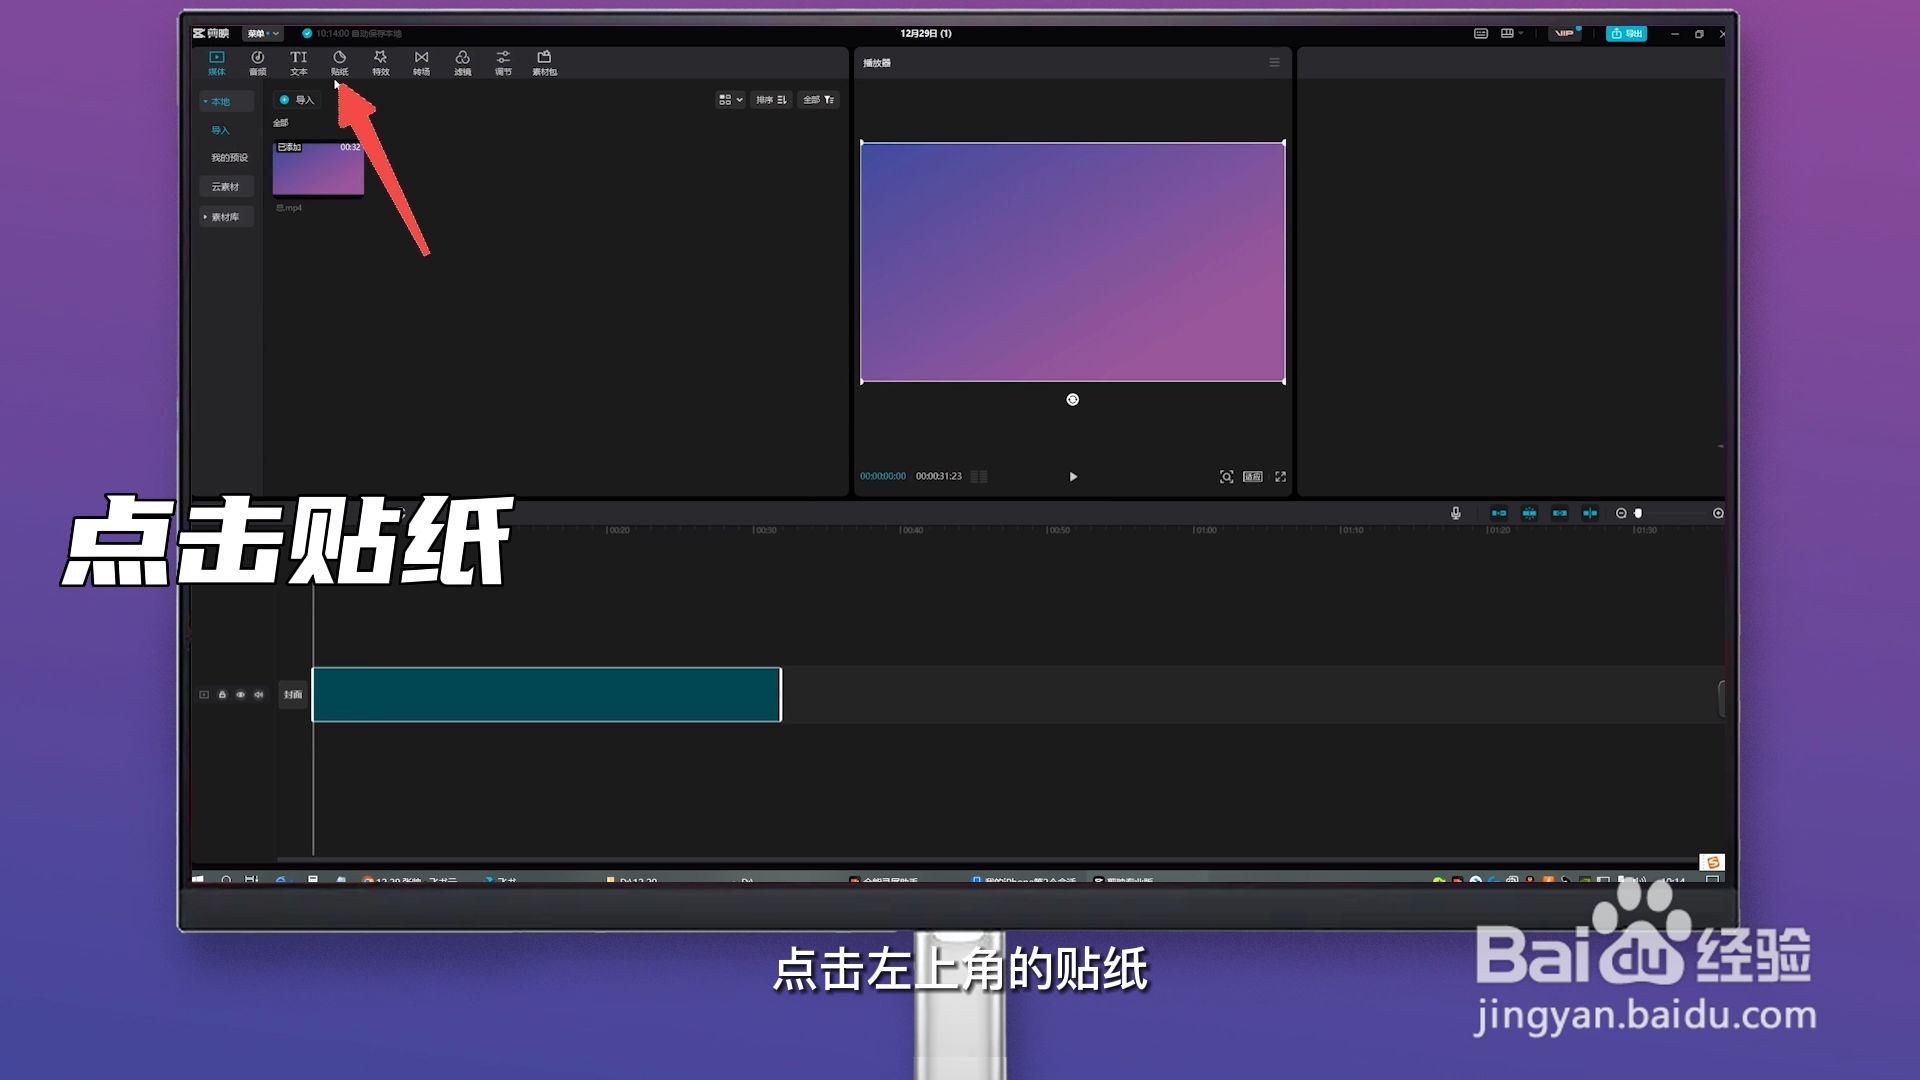
Task: Click the Sogou input method icon
Action: 1712,862
